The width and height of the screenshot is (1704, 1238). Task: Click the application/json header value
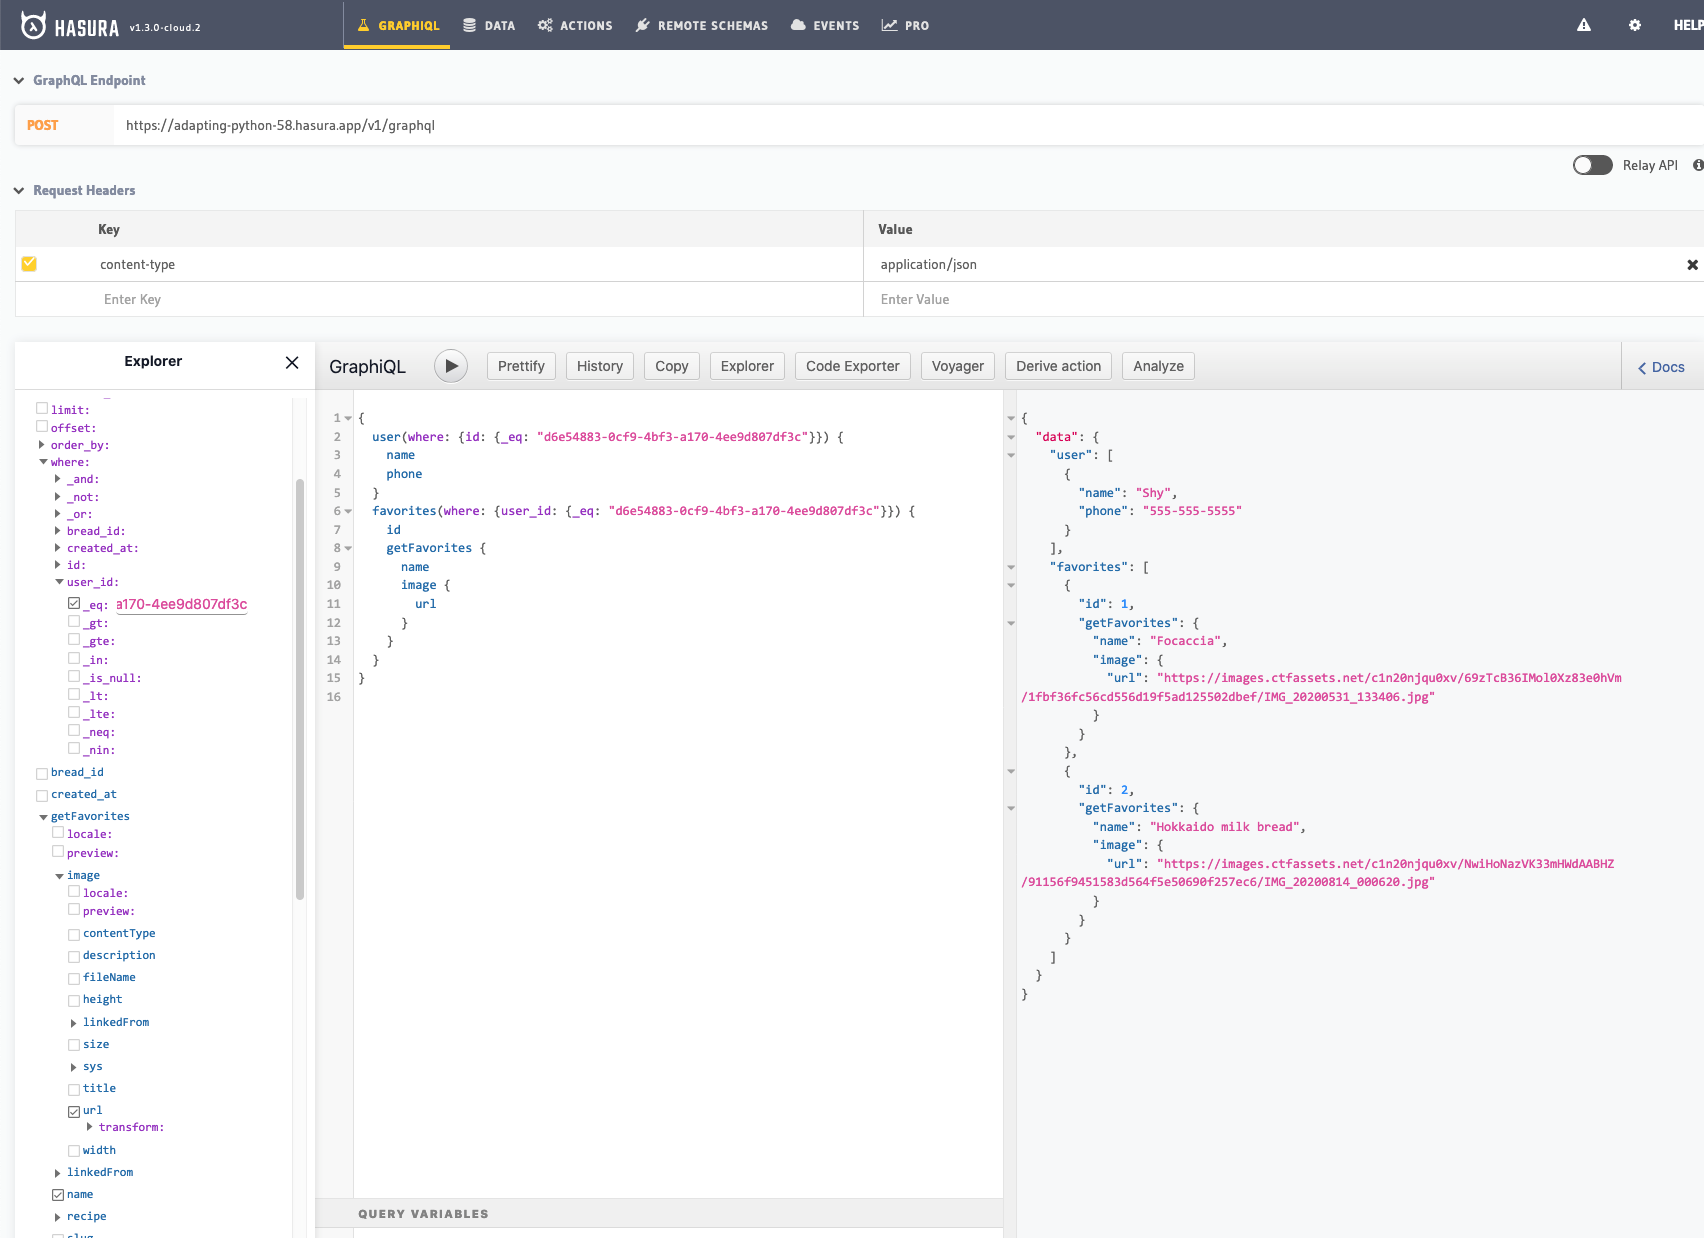928,264
